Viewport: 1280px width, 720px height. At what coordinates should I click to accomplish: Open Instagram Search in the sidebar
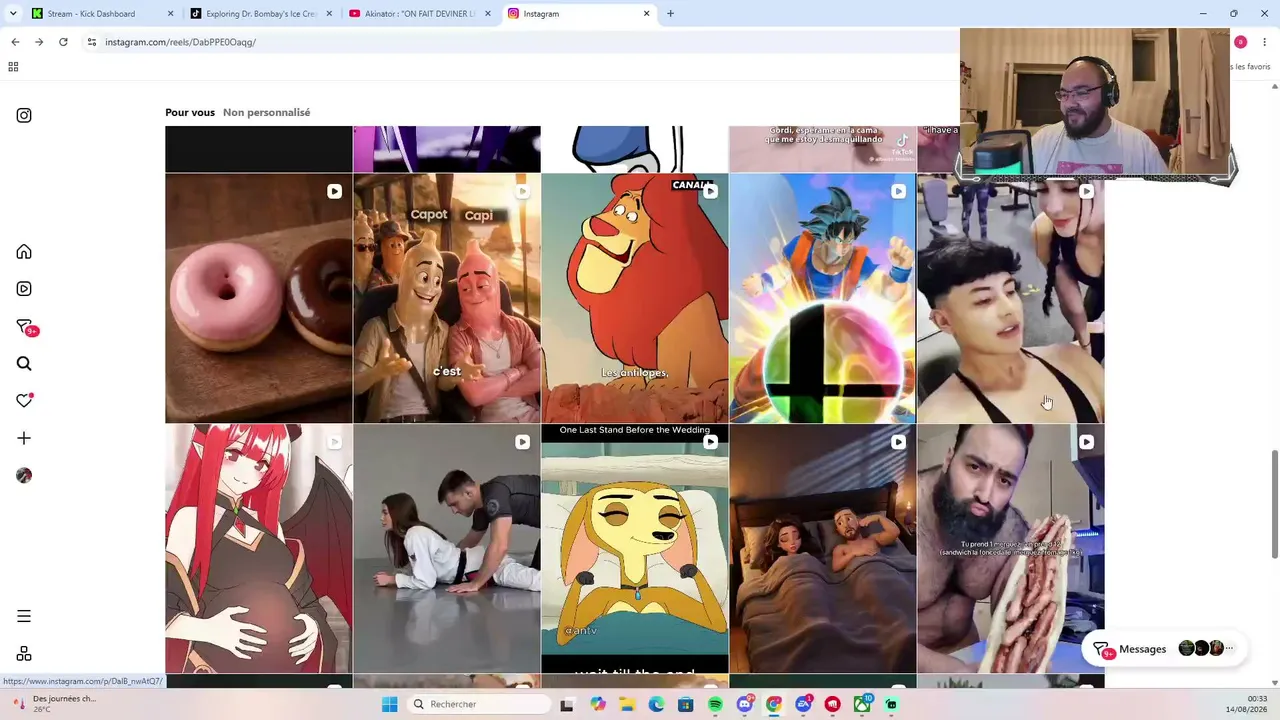[x=24, y=364]
